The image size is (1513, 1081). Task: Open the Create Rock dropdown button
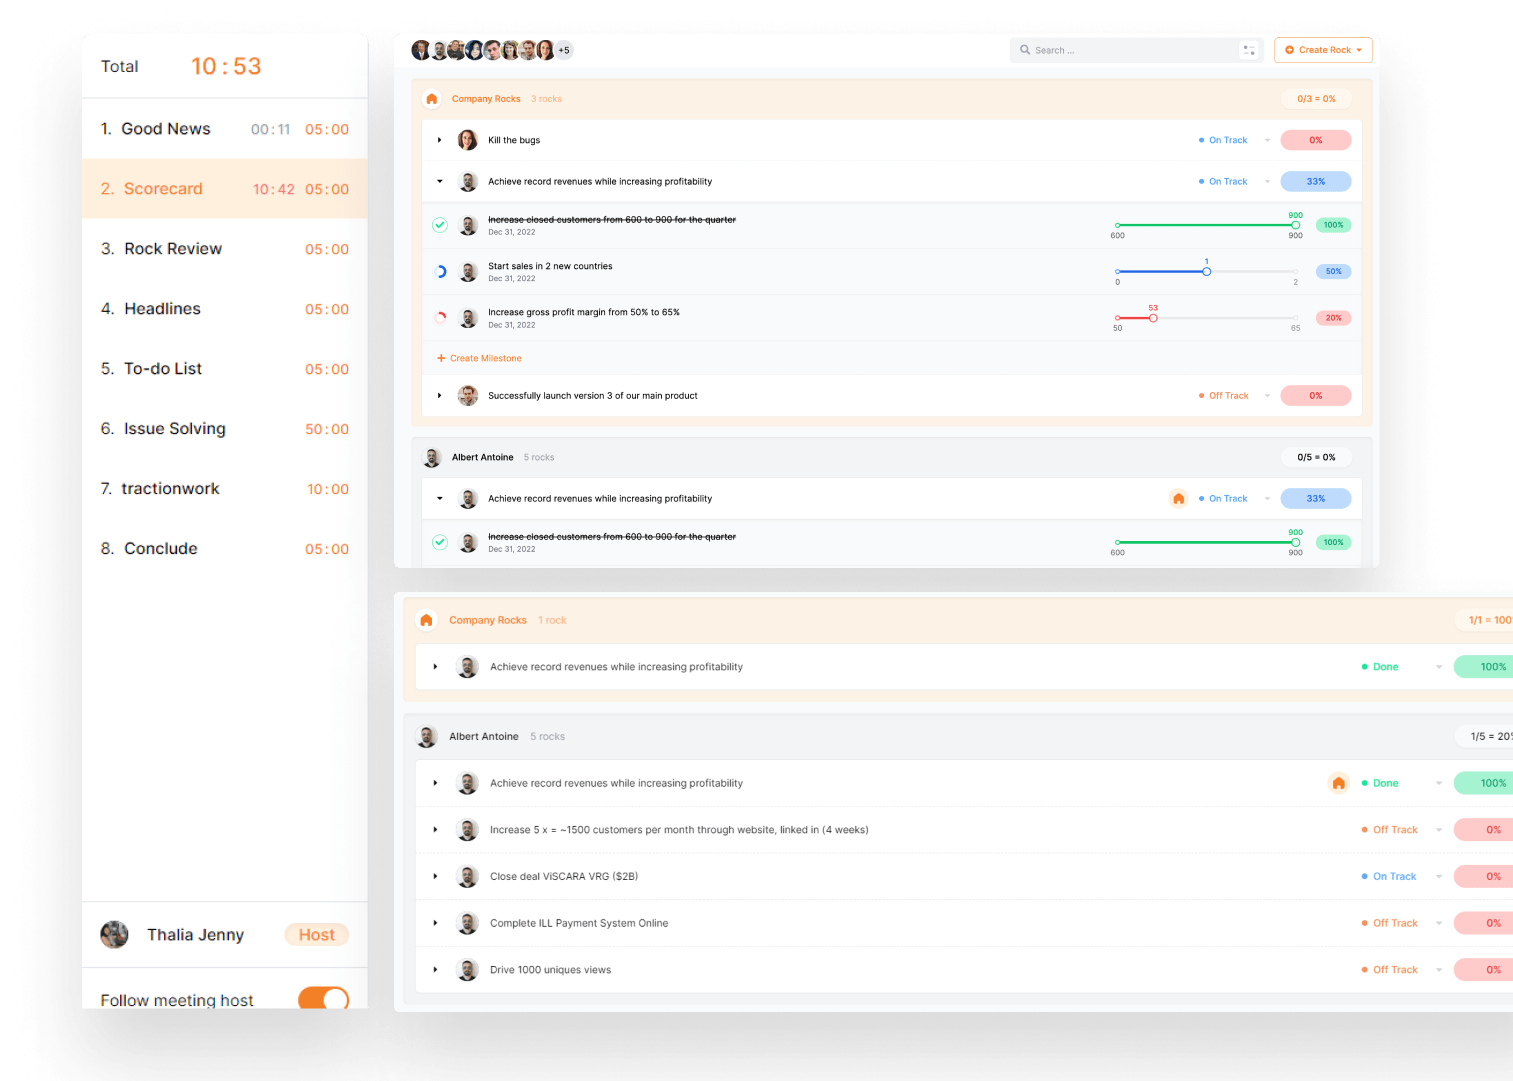(x=1322, y=50)
